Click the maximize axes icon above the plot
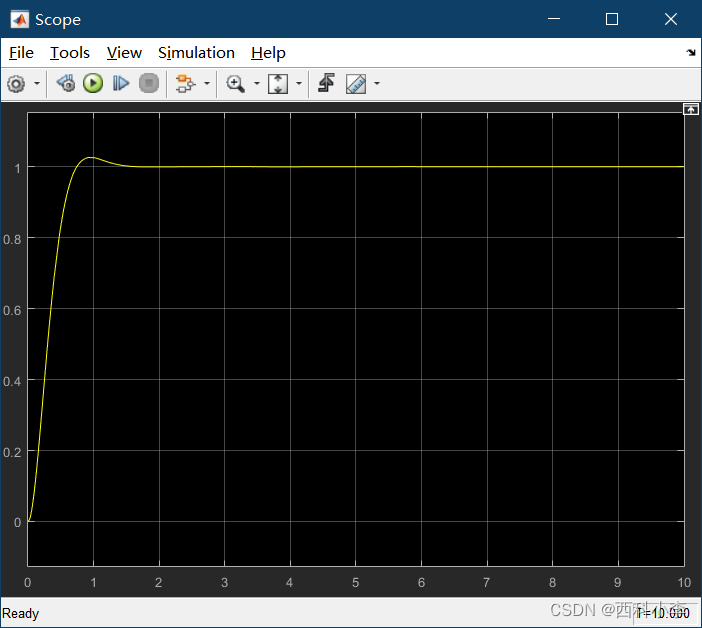Viewport: 702px width, 628px height. point(690,109)
